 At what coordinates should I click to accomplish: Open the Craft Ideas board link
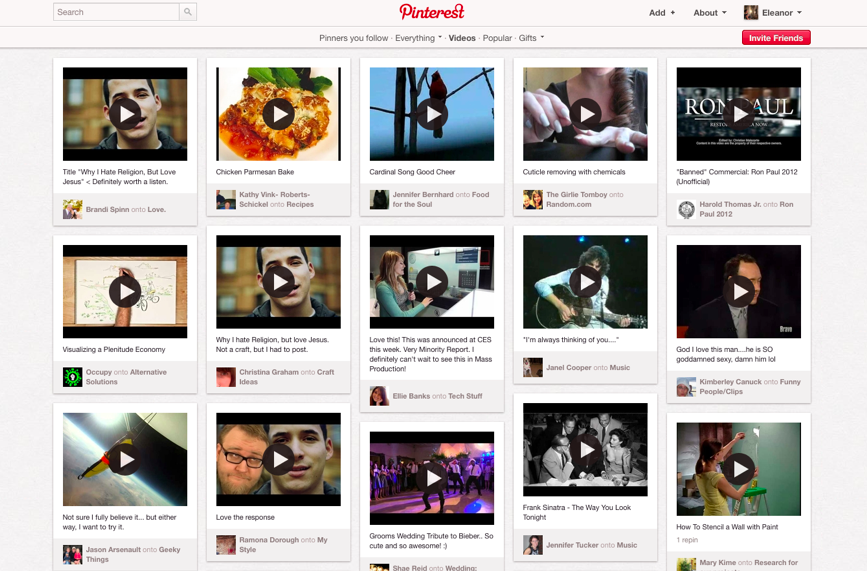pyautogui.click(x=286, y=377)
